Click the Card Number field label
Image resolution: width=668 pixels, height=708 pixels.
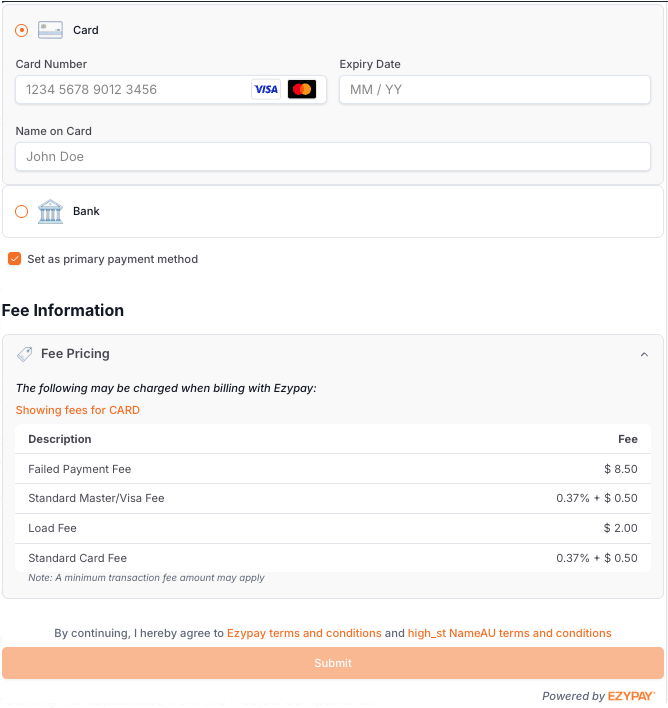tap(51, 64)
